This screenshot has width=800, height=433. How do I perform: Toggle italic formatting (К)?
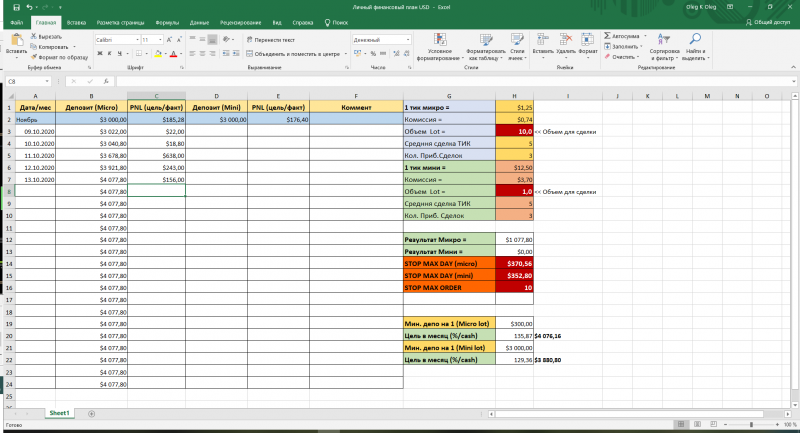(109, 54)
